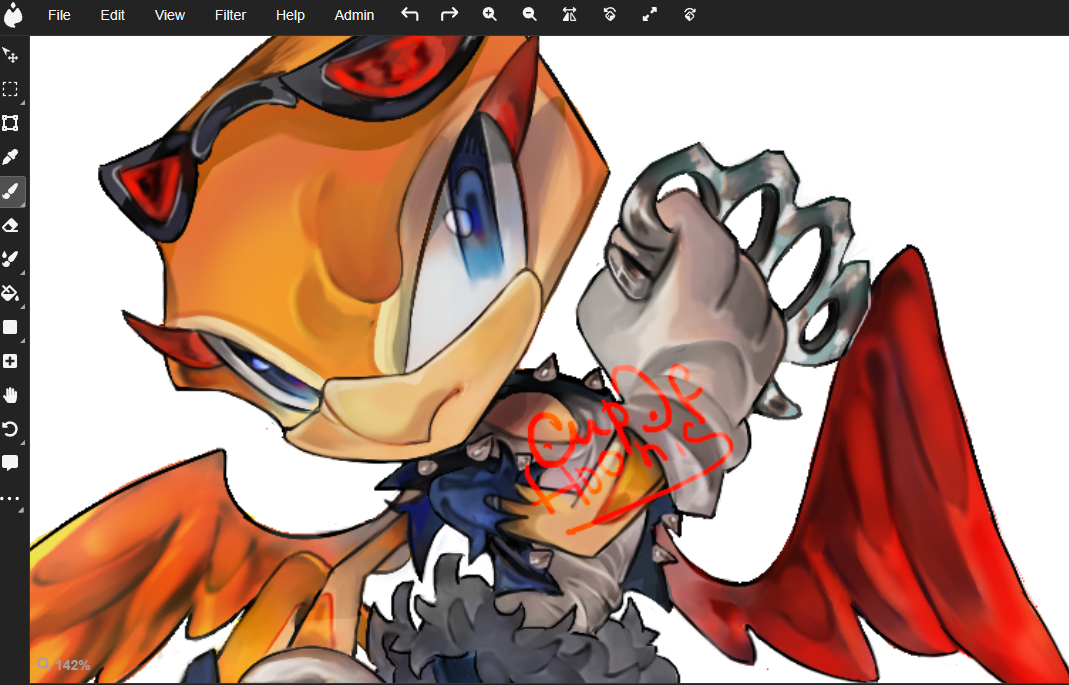Screen dimensions: 1069x685
Task: Click the Redo arrow
Action: click(450, 14)
